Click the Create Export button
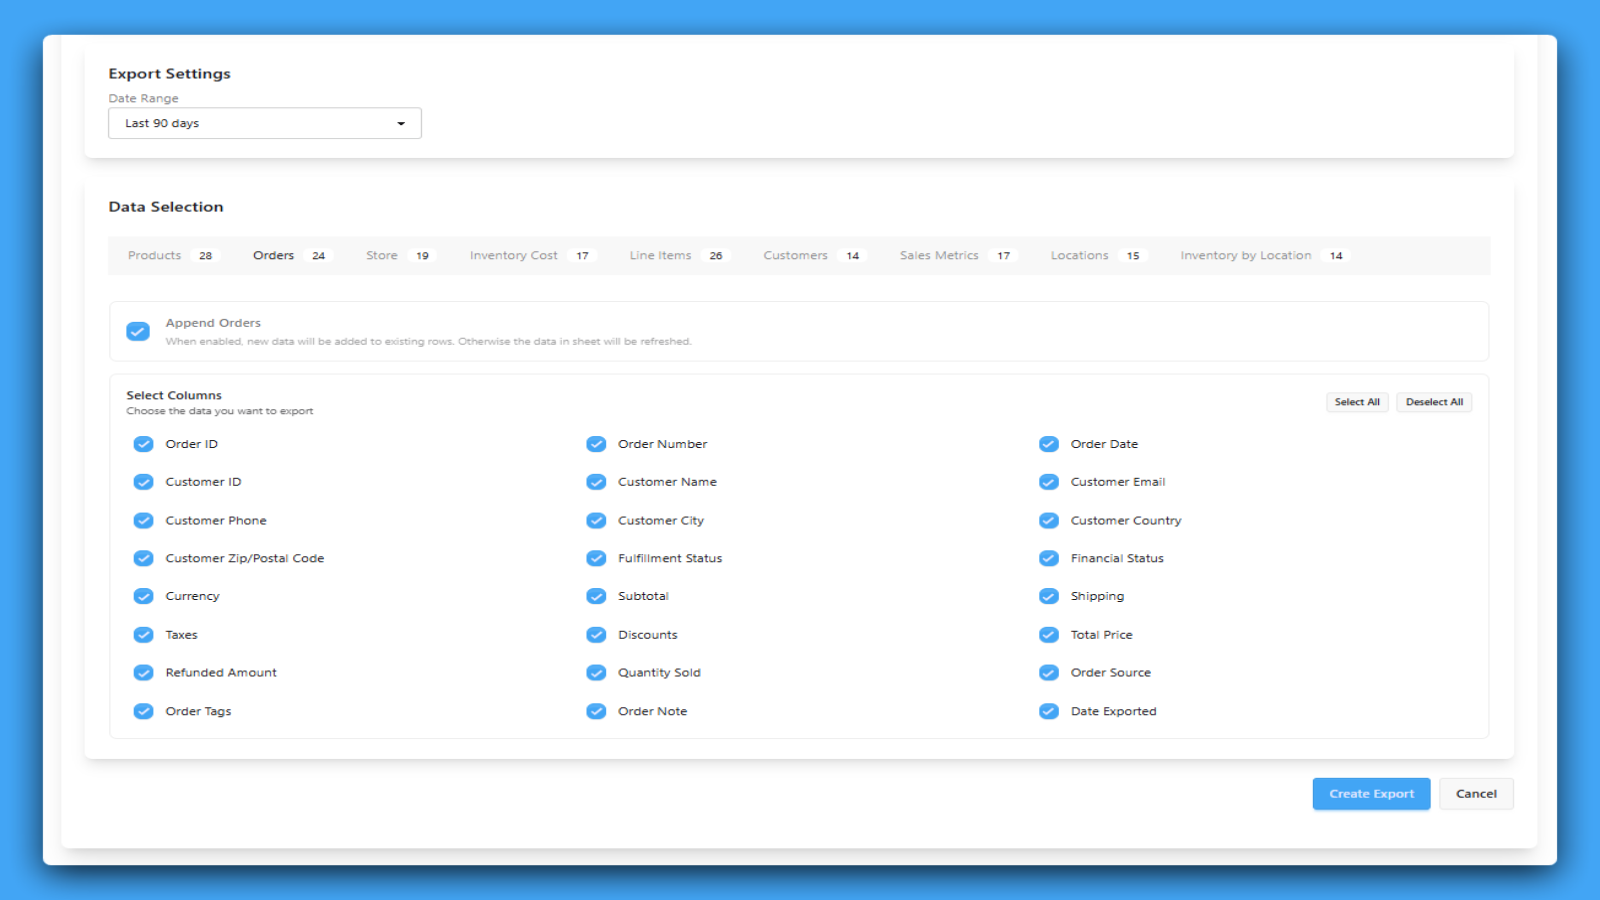Screen dimensions: 1600x900 pyautogui.click(x=1371, y=793)
